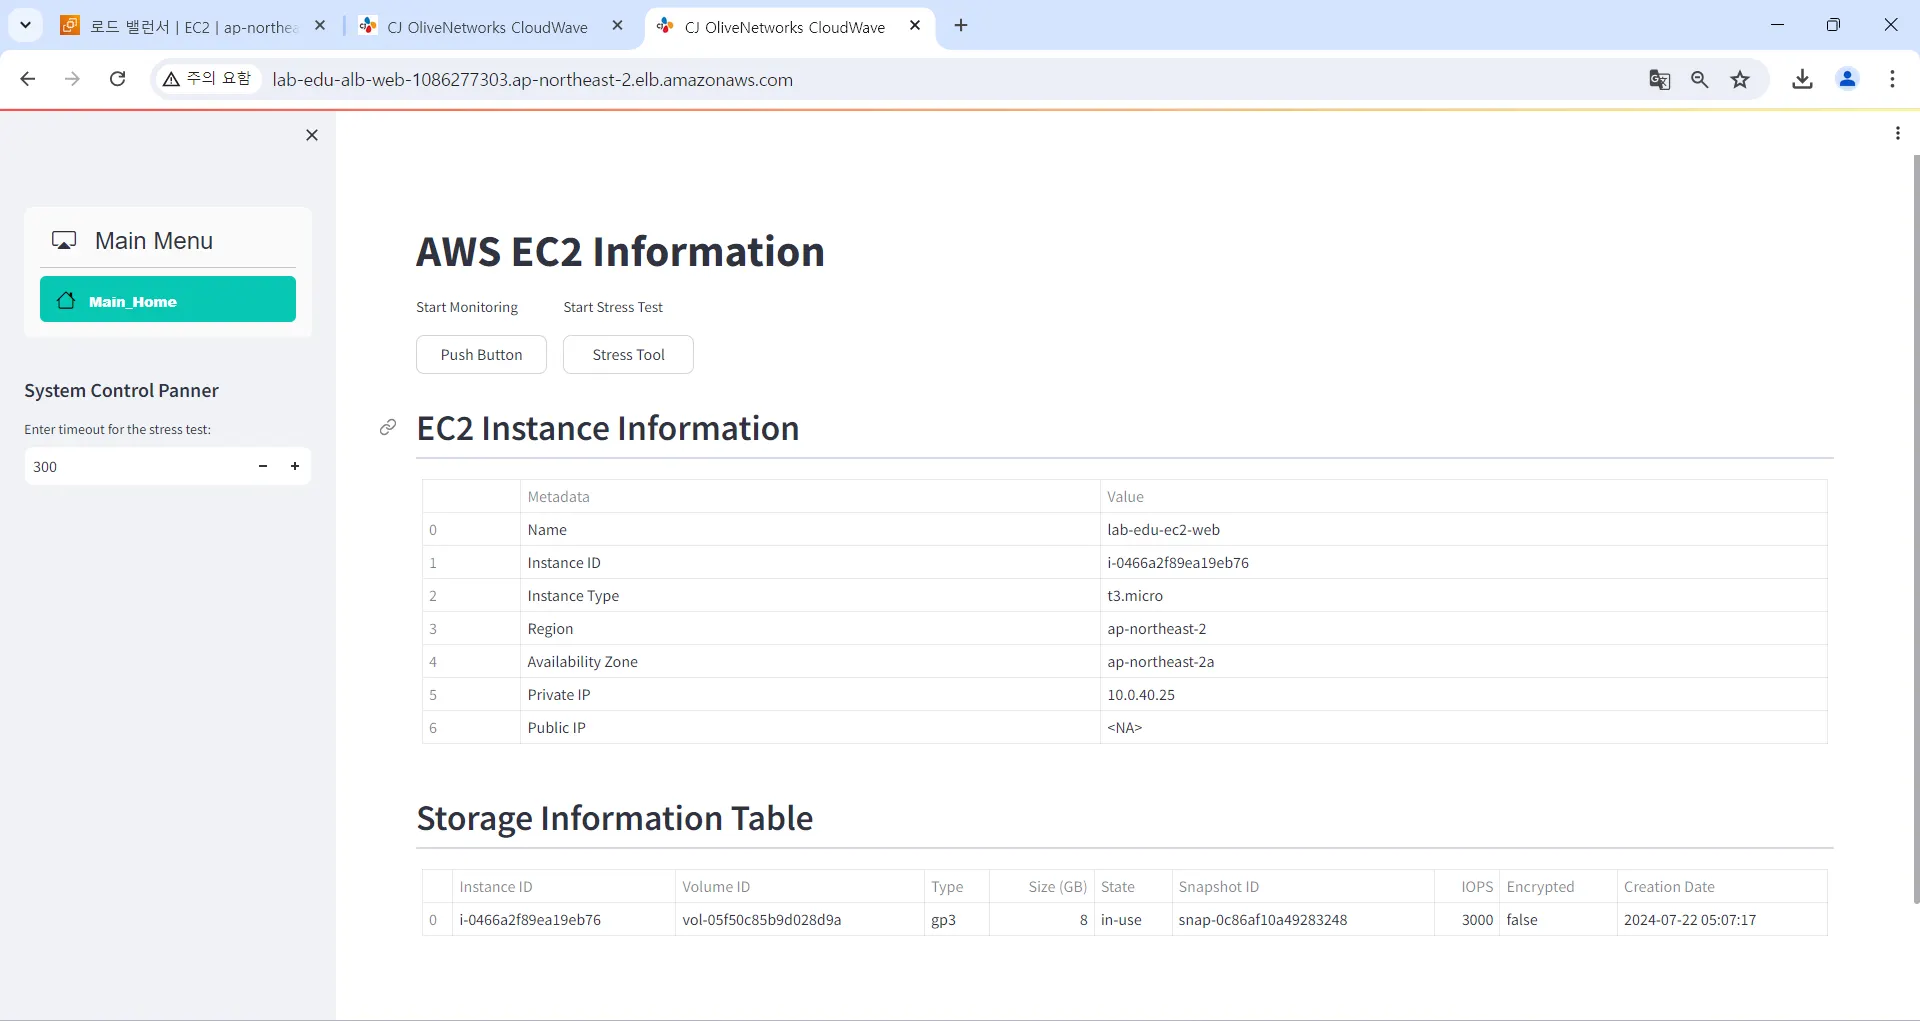This screenshot has height=1021, width=1920.
Task: Click the gp3 volume type cell
Action: 957,920
